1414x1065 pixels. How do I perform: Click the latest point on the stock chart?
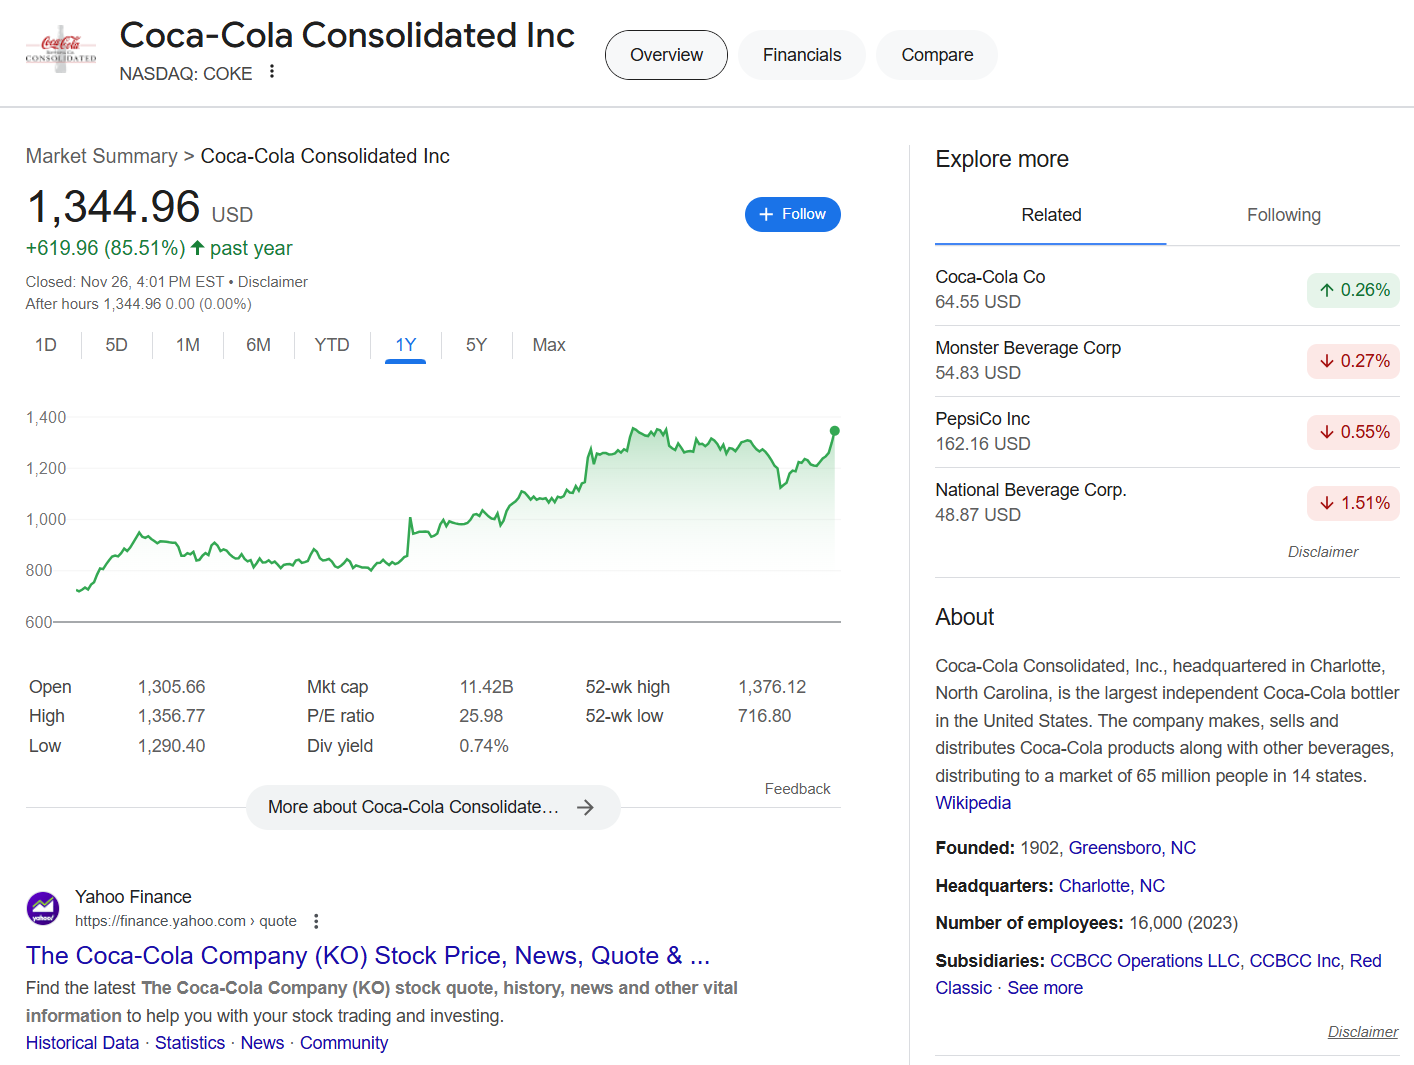pyautogui.click(x=834, y=432)
